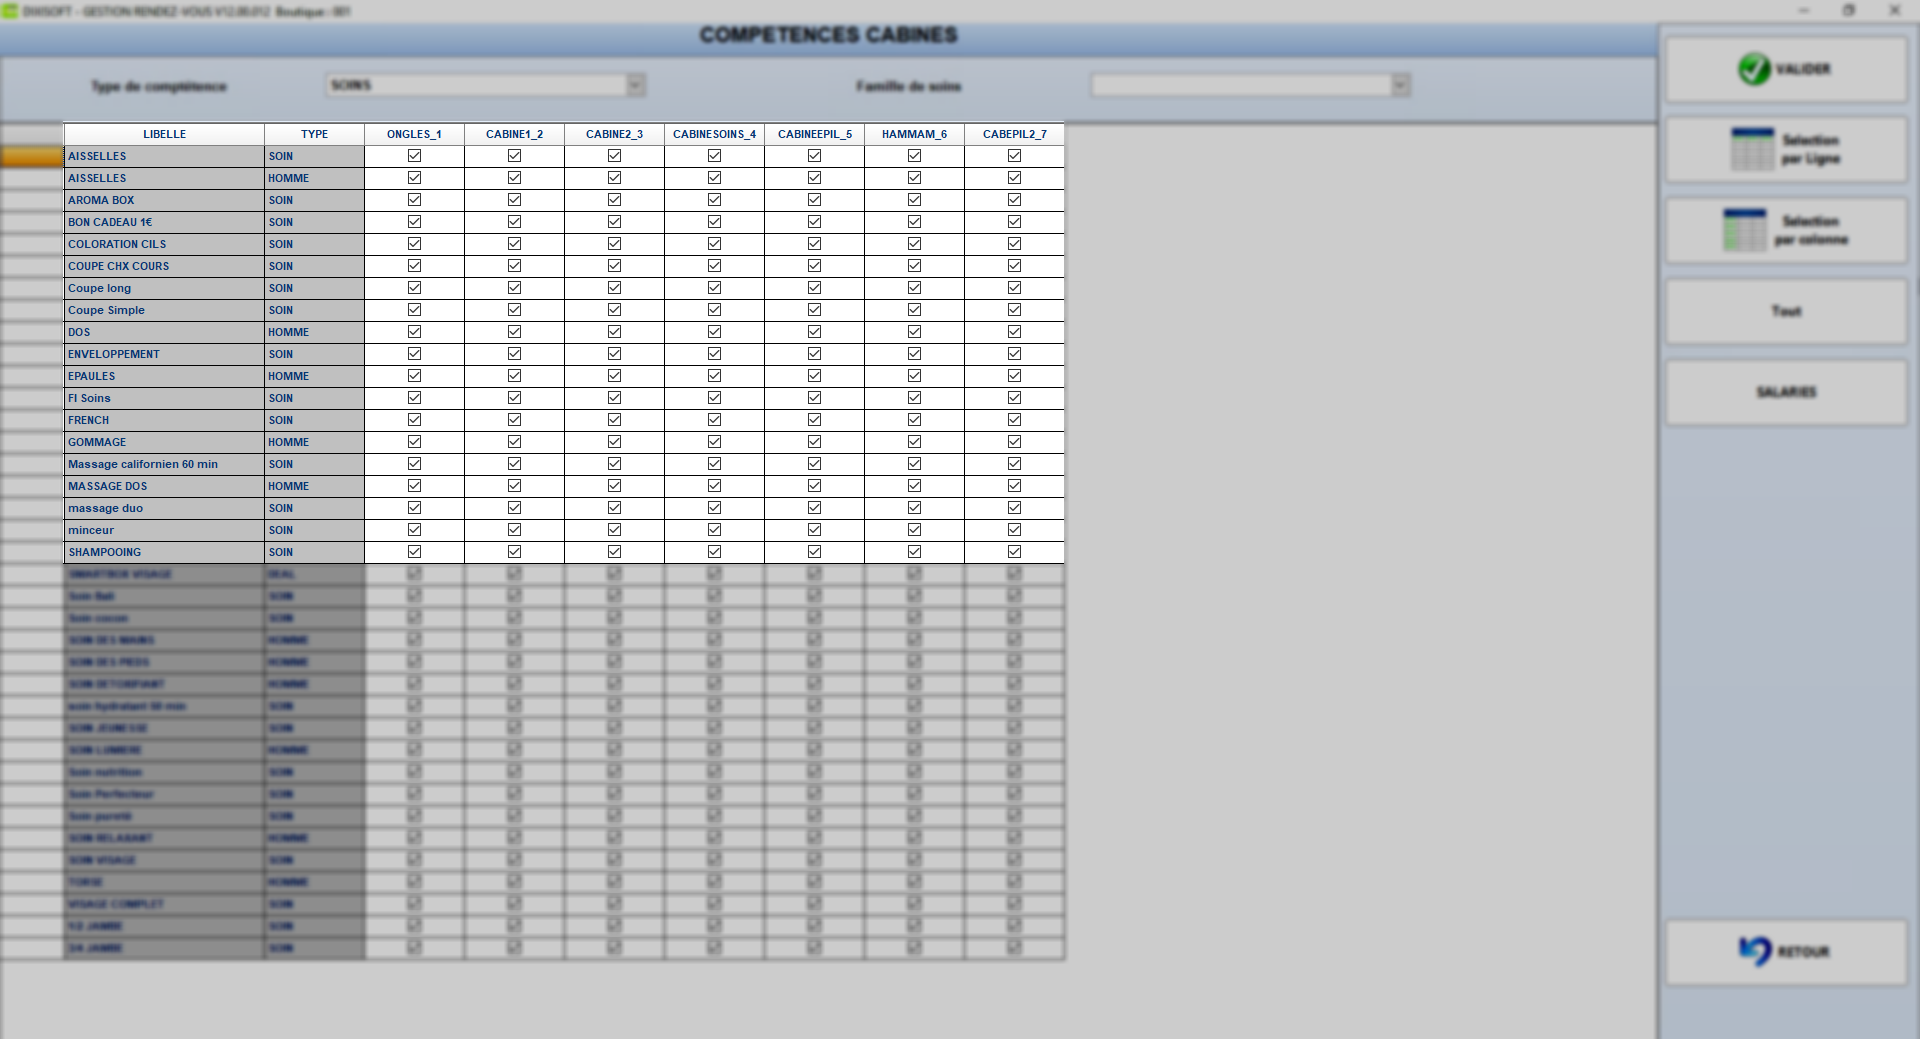Screen dimensions: 1920x1039
Task: Click the RETOUR button
Action: click(1786, 952)
